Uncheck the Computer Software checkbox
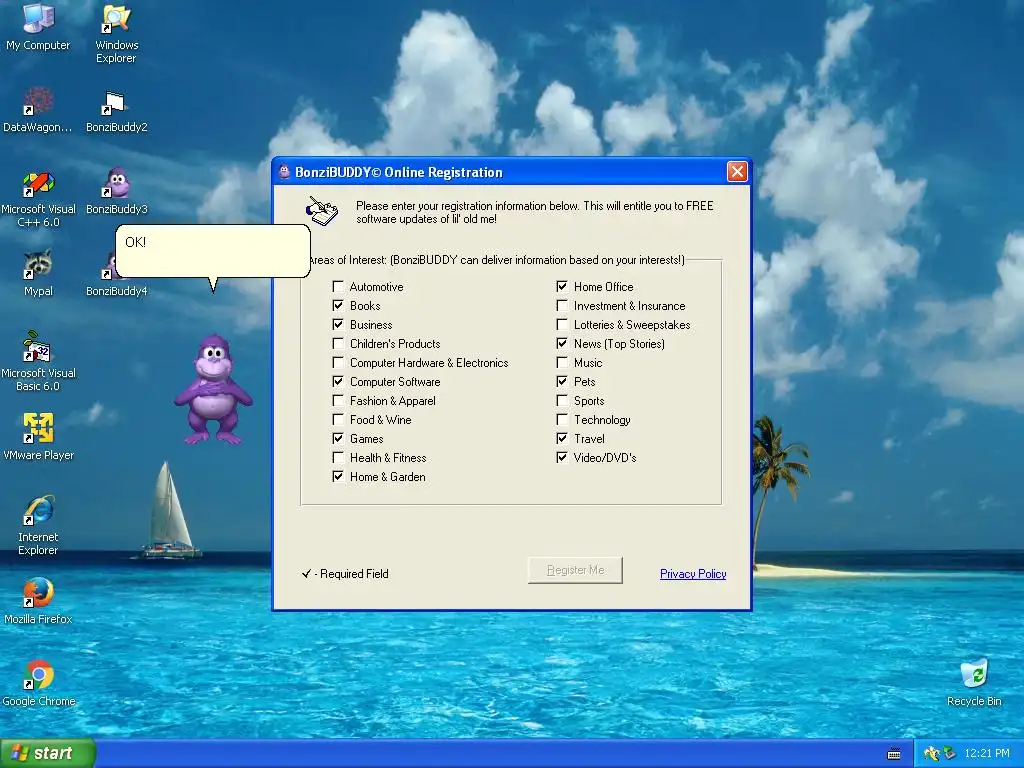The height and width of the screenshot is (768, 1024). 338,381
